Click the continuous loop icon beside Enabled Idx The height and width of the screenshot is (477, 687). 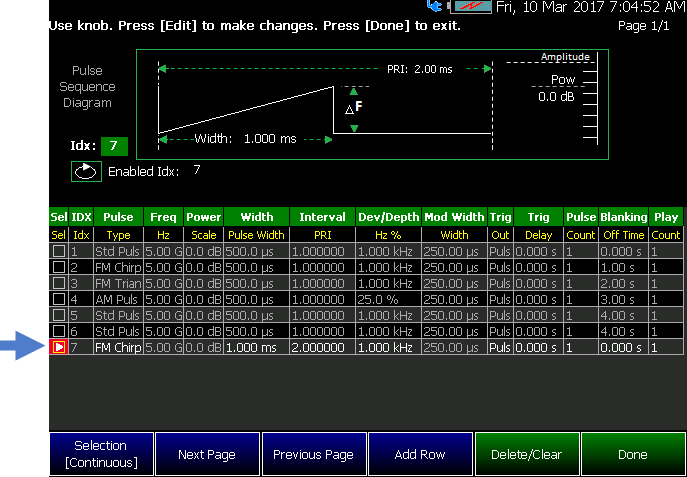coord(86,171)
